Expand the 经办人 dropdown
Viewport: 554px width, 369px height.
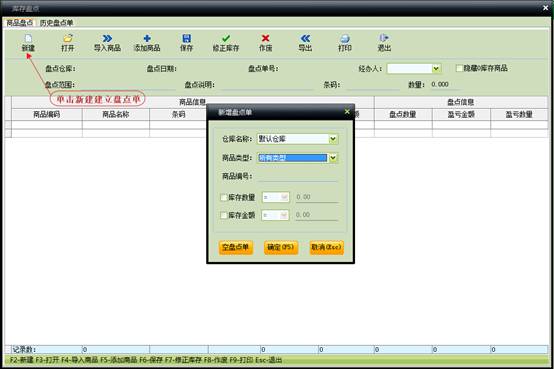436,68
